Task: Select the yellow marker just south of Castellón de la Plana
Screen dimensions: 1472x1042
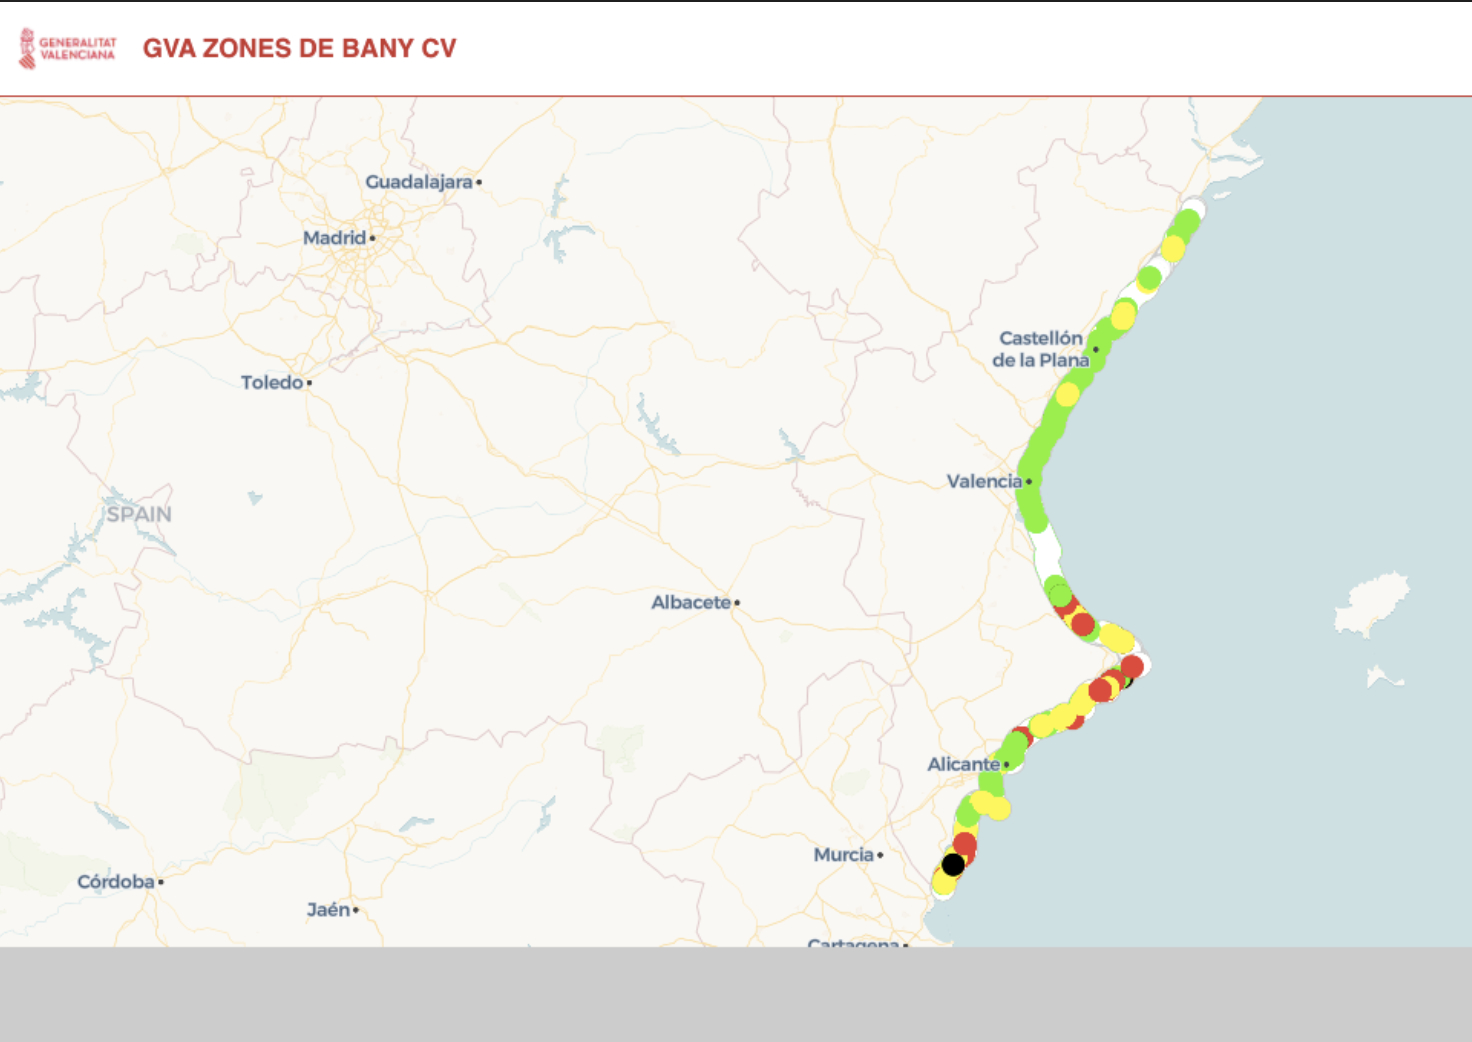Action: [1067, 395]
